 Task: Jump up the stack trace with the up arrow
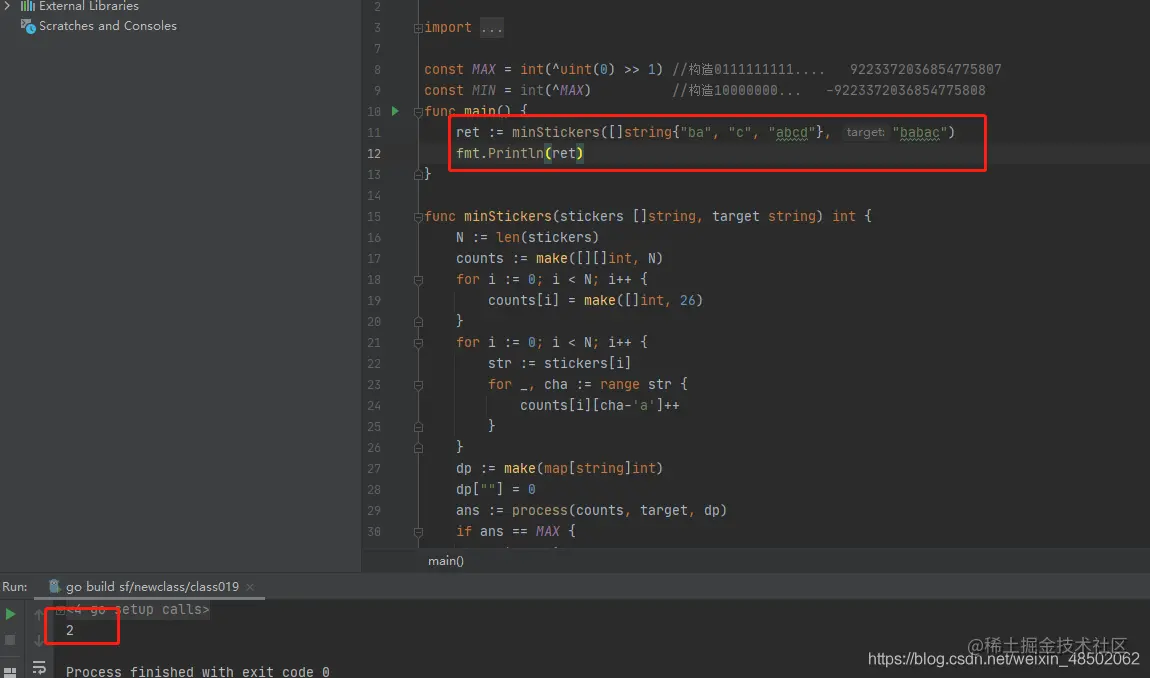39,613
